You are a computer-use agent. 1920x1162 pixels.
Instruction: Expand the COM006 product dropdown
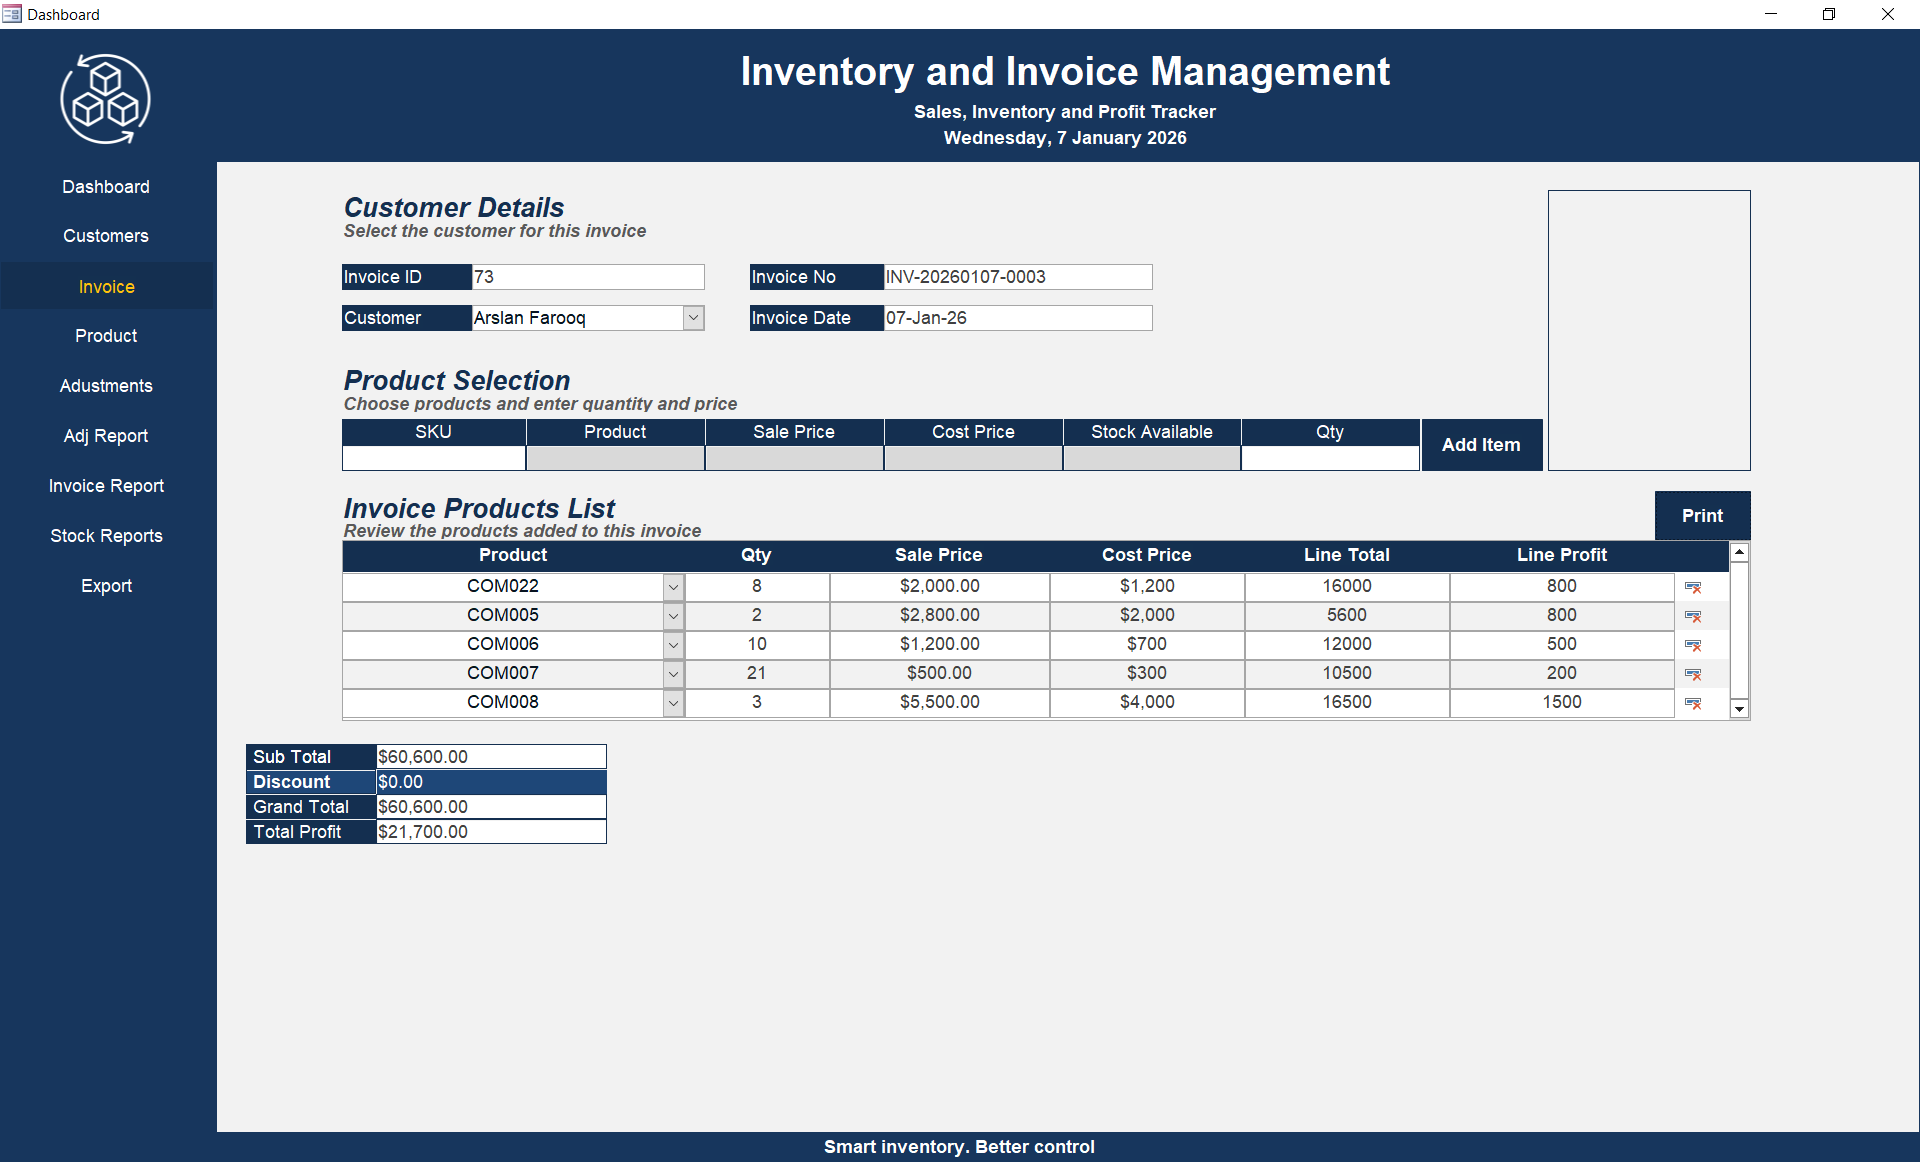pyautogui.click(x=674, y=645)
